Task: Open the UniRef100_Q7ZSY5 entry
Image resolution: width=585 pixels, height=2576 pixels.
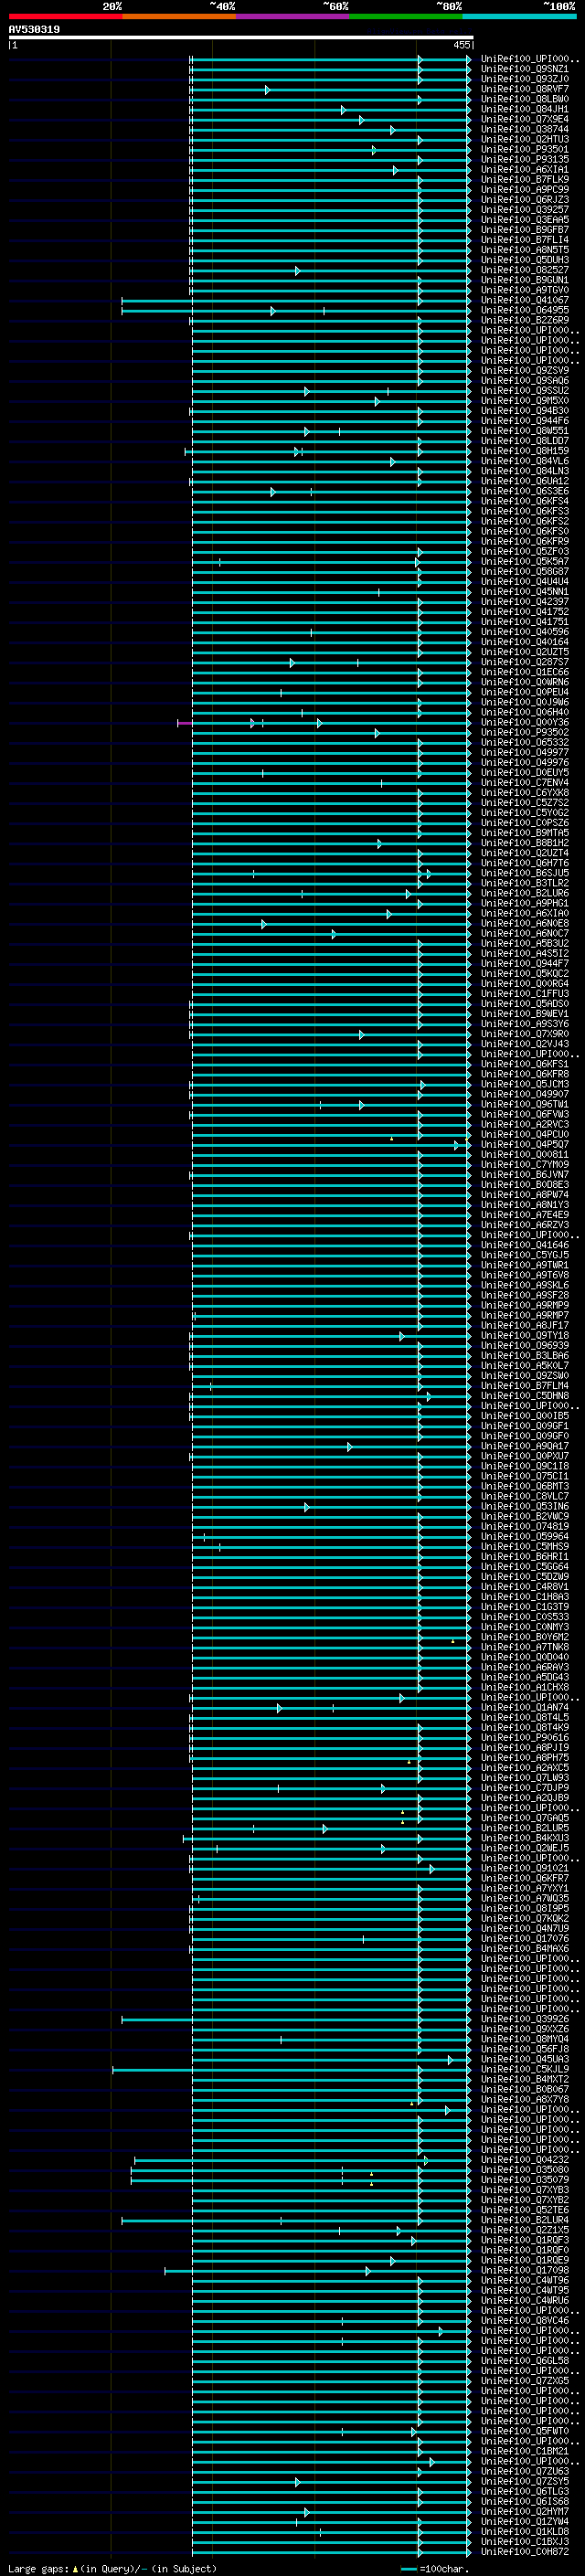Action: click(x=524, y=2481)
